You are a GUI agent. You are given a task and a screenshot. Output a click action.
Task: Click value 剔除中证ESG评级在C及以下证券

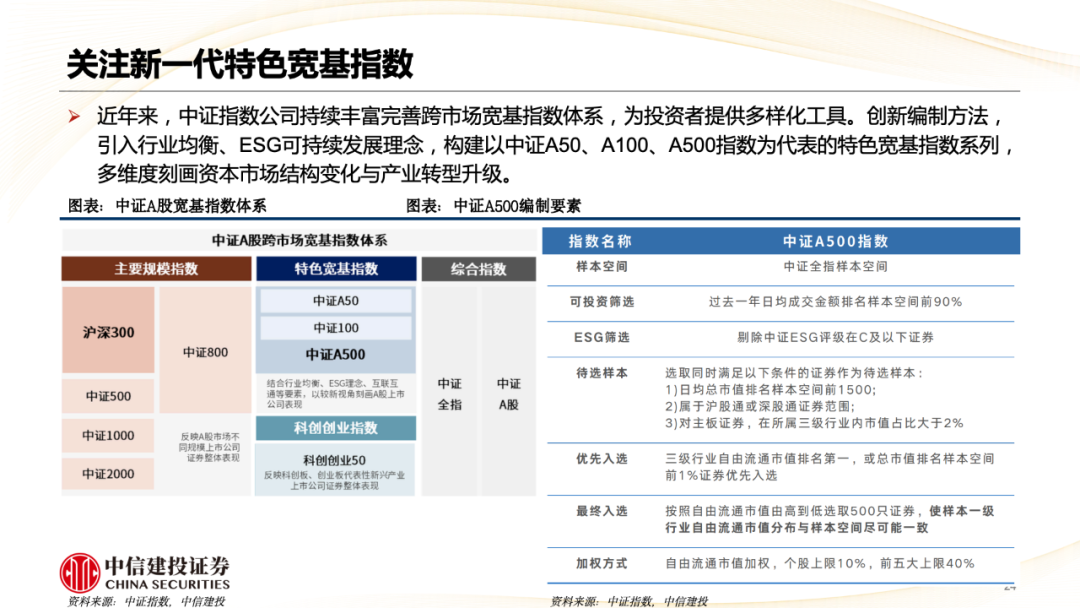pyautogui.click(x=835, y=337)
